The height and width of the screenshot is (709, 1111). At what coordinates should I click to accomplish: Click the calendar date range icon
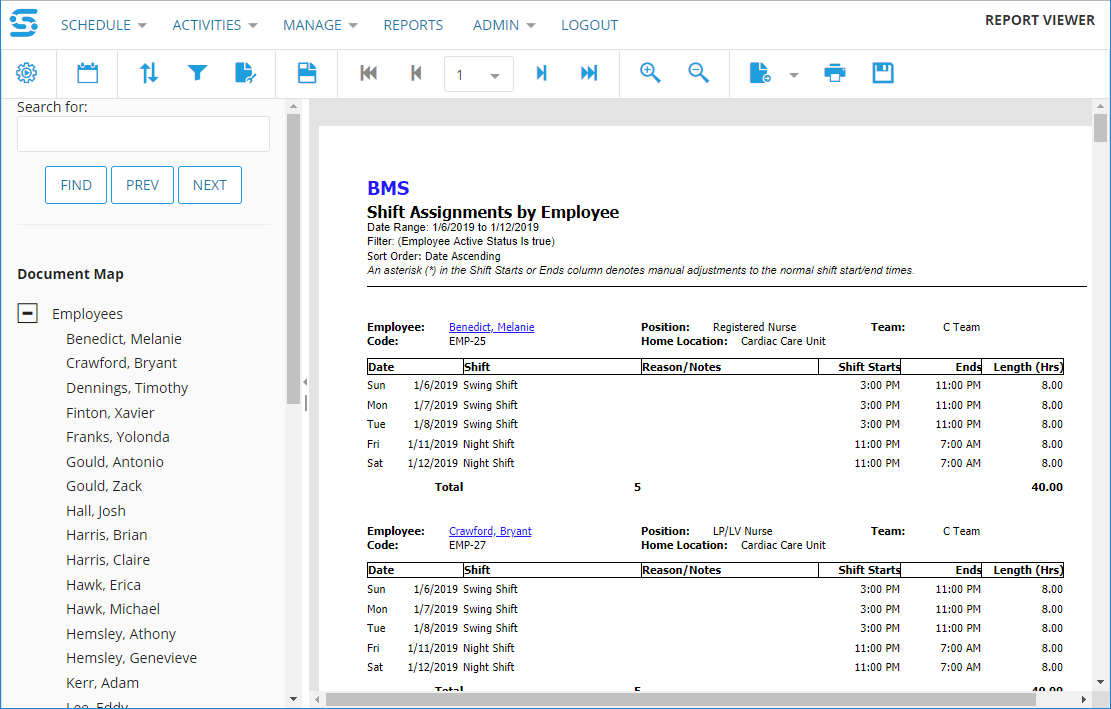[88, 73]
